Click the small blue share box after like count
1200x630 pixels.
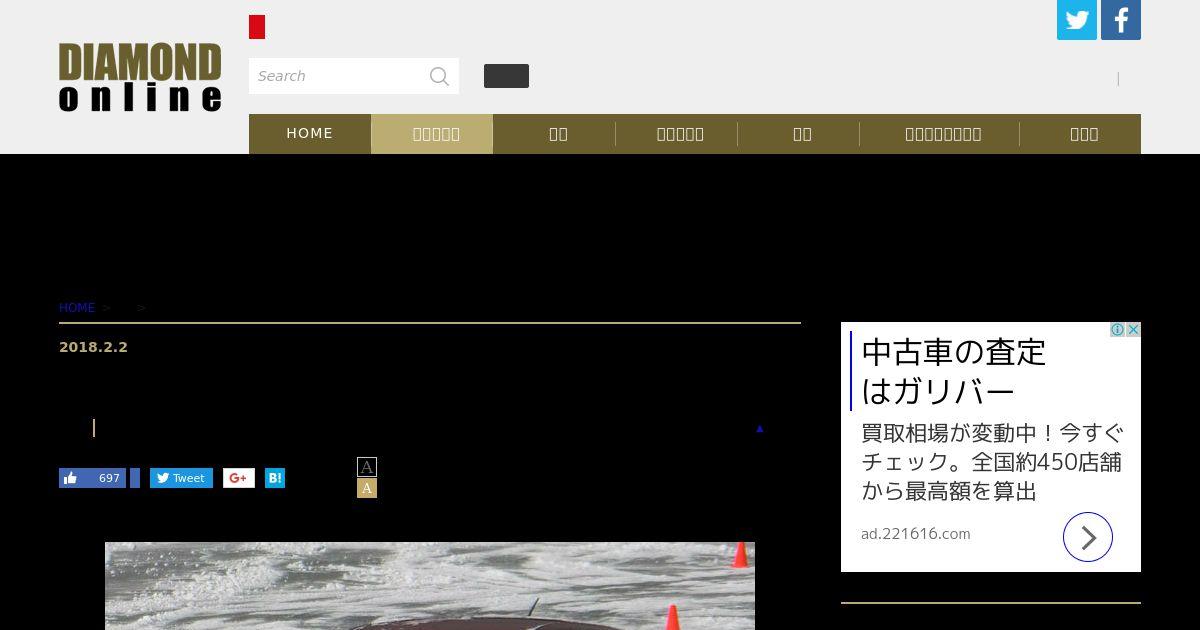(135, 478)
